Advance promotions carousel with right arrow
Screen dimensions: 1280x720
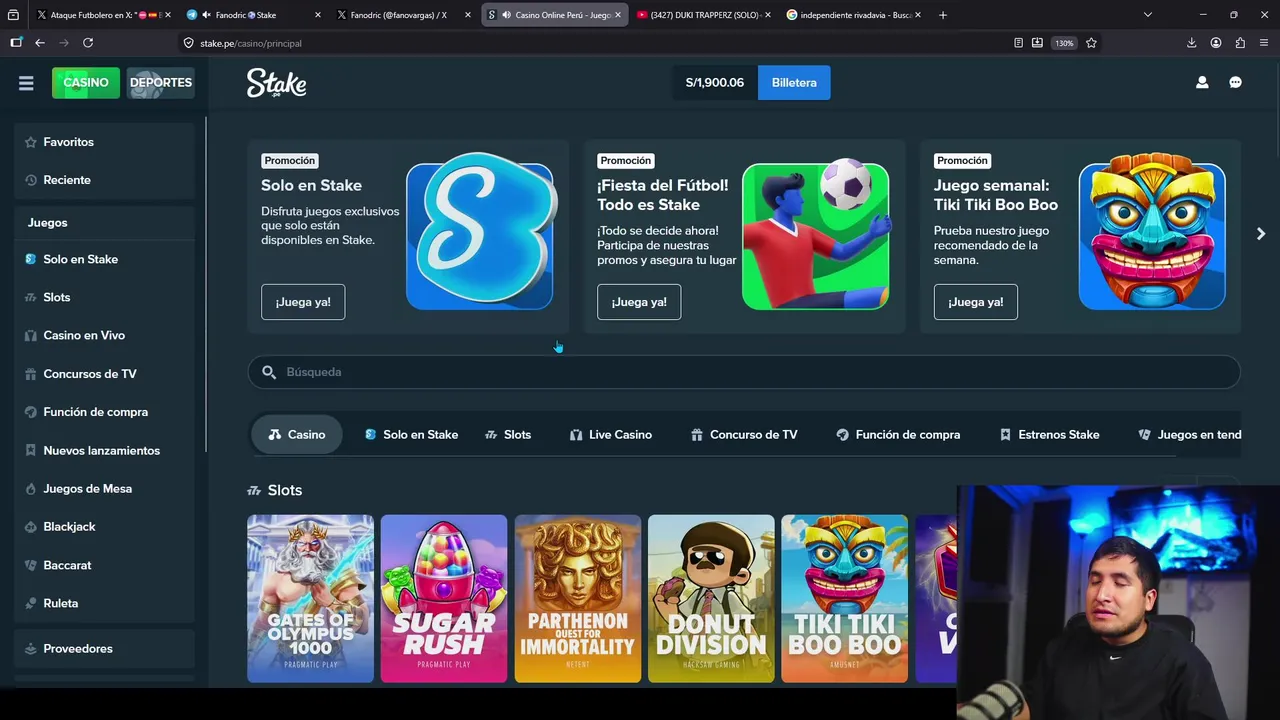1260,234
